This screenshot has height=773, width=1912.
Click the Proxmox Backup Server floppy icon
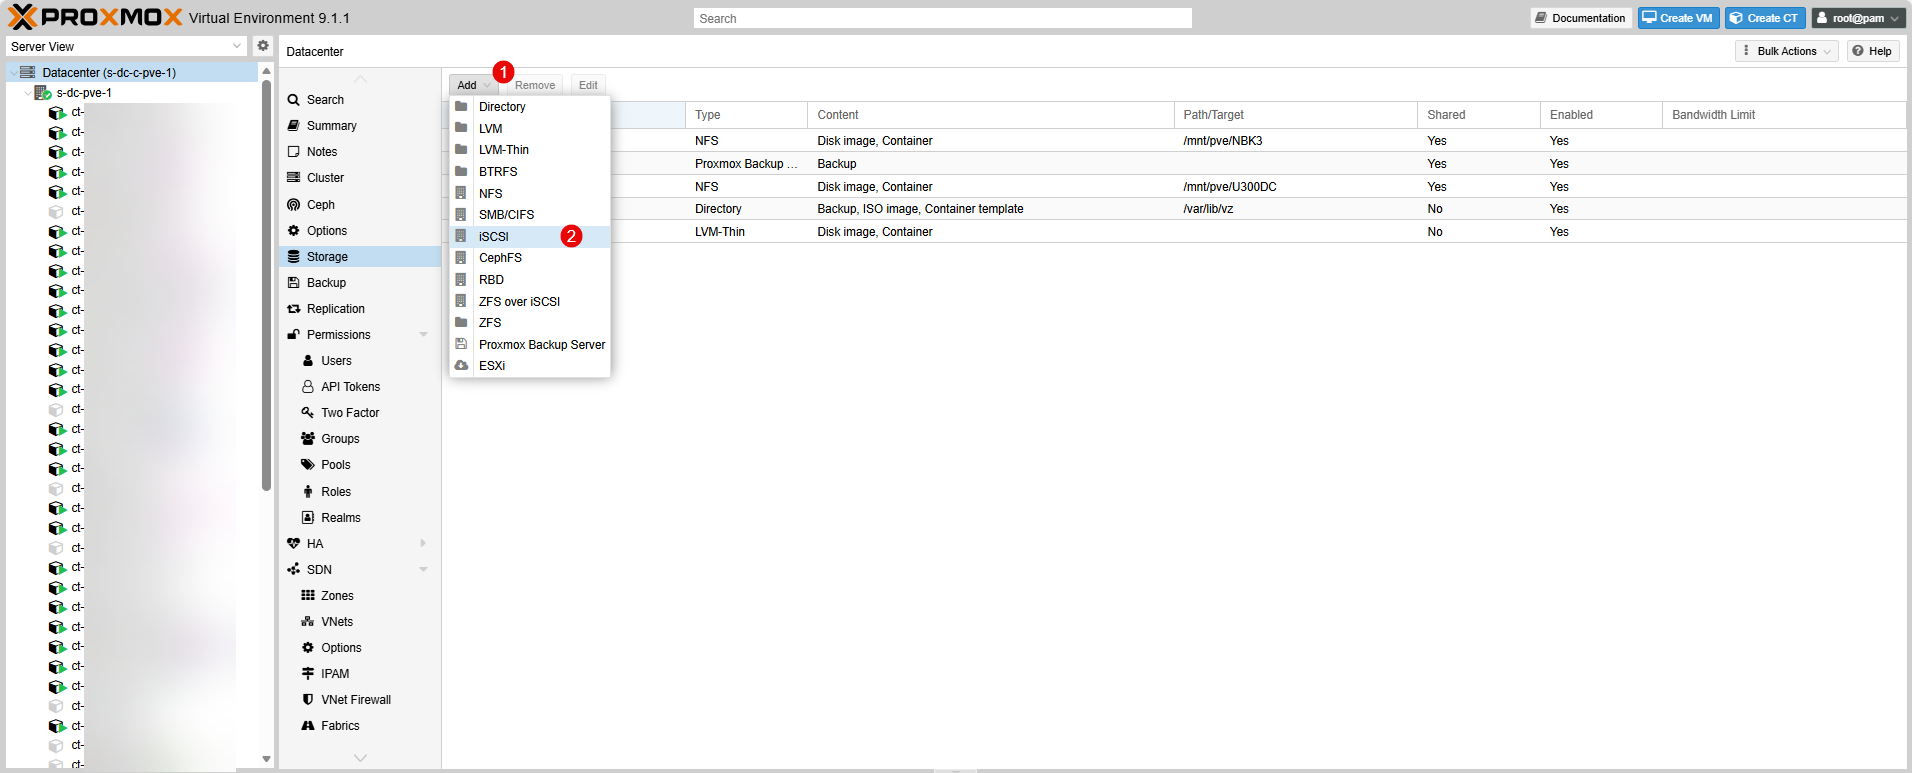[x=461, y=344]
